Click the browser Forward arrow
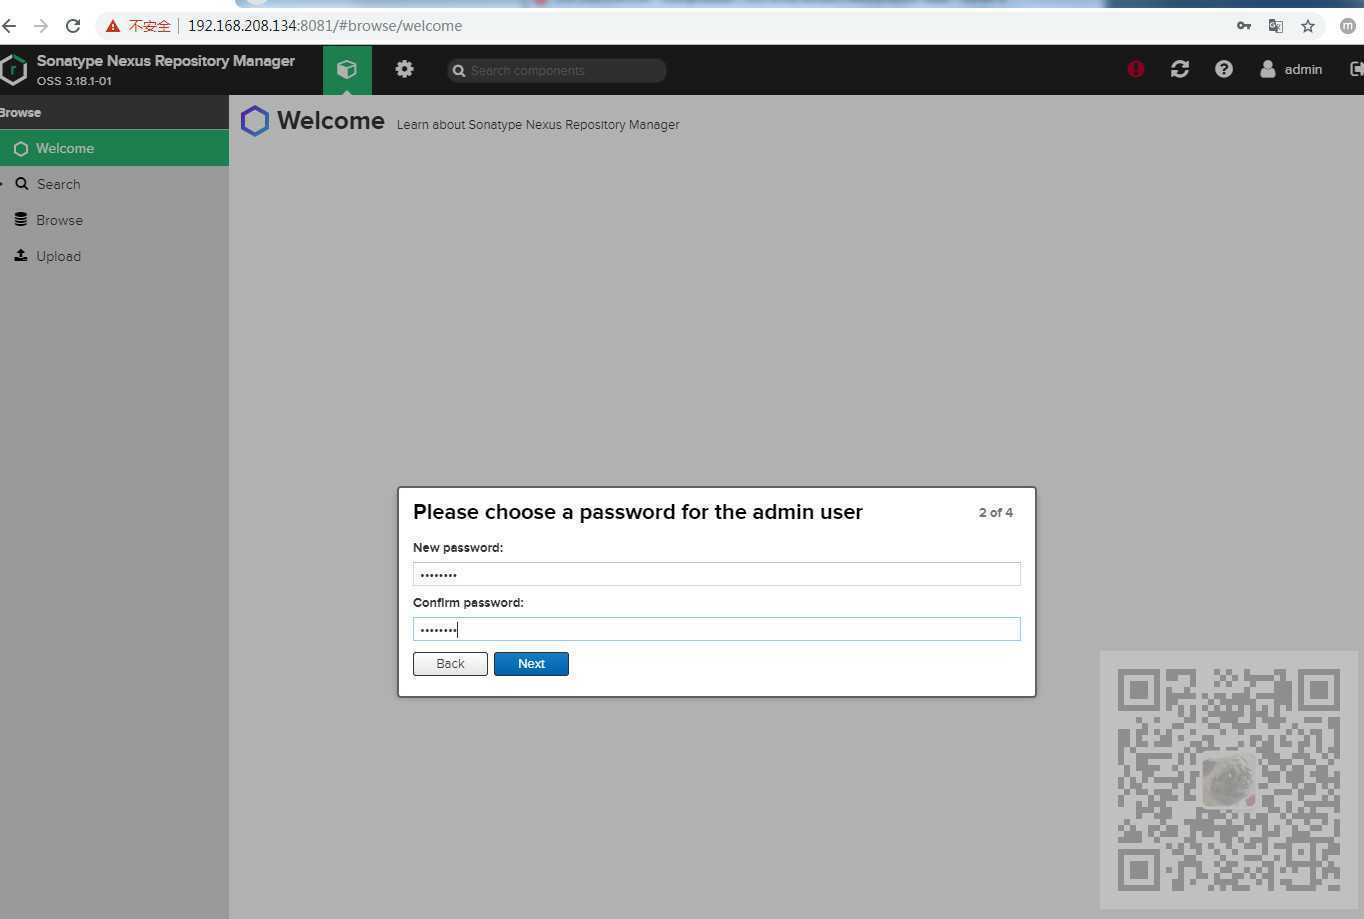 (x=41, y=26)
